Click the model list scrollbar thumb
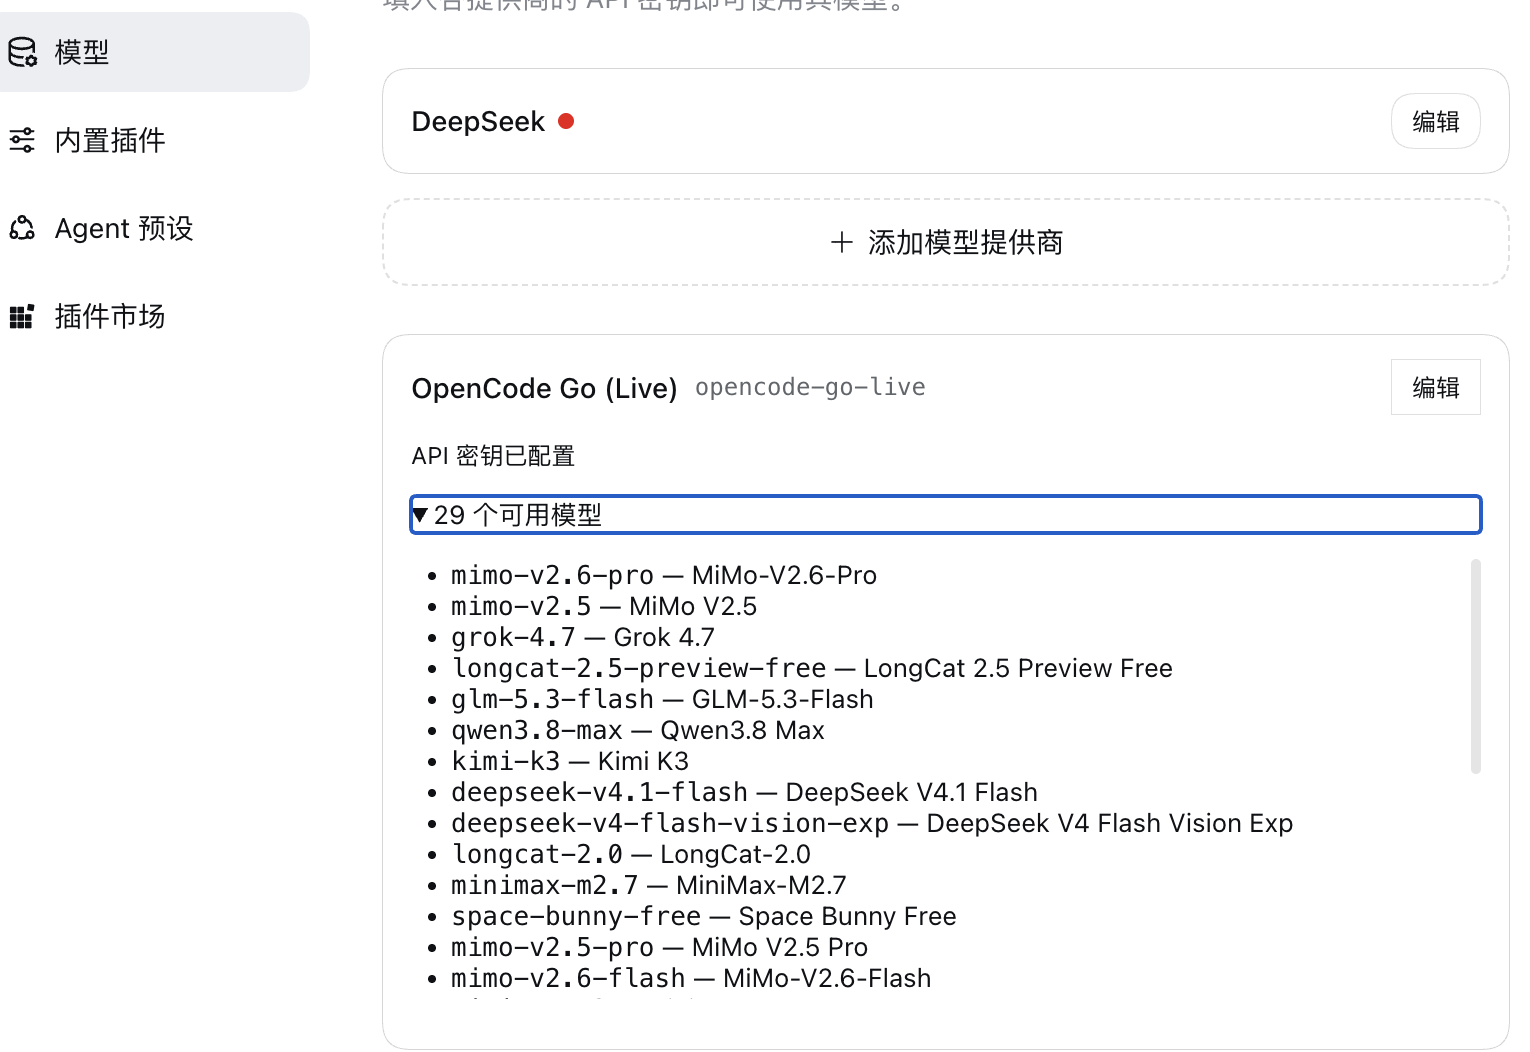The height and width of the screenshot is (1052, 1530). 1476,666
